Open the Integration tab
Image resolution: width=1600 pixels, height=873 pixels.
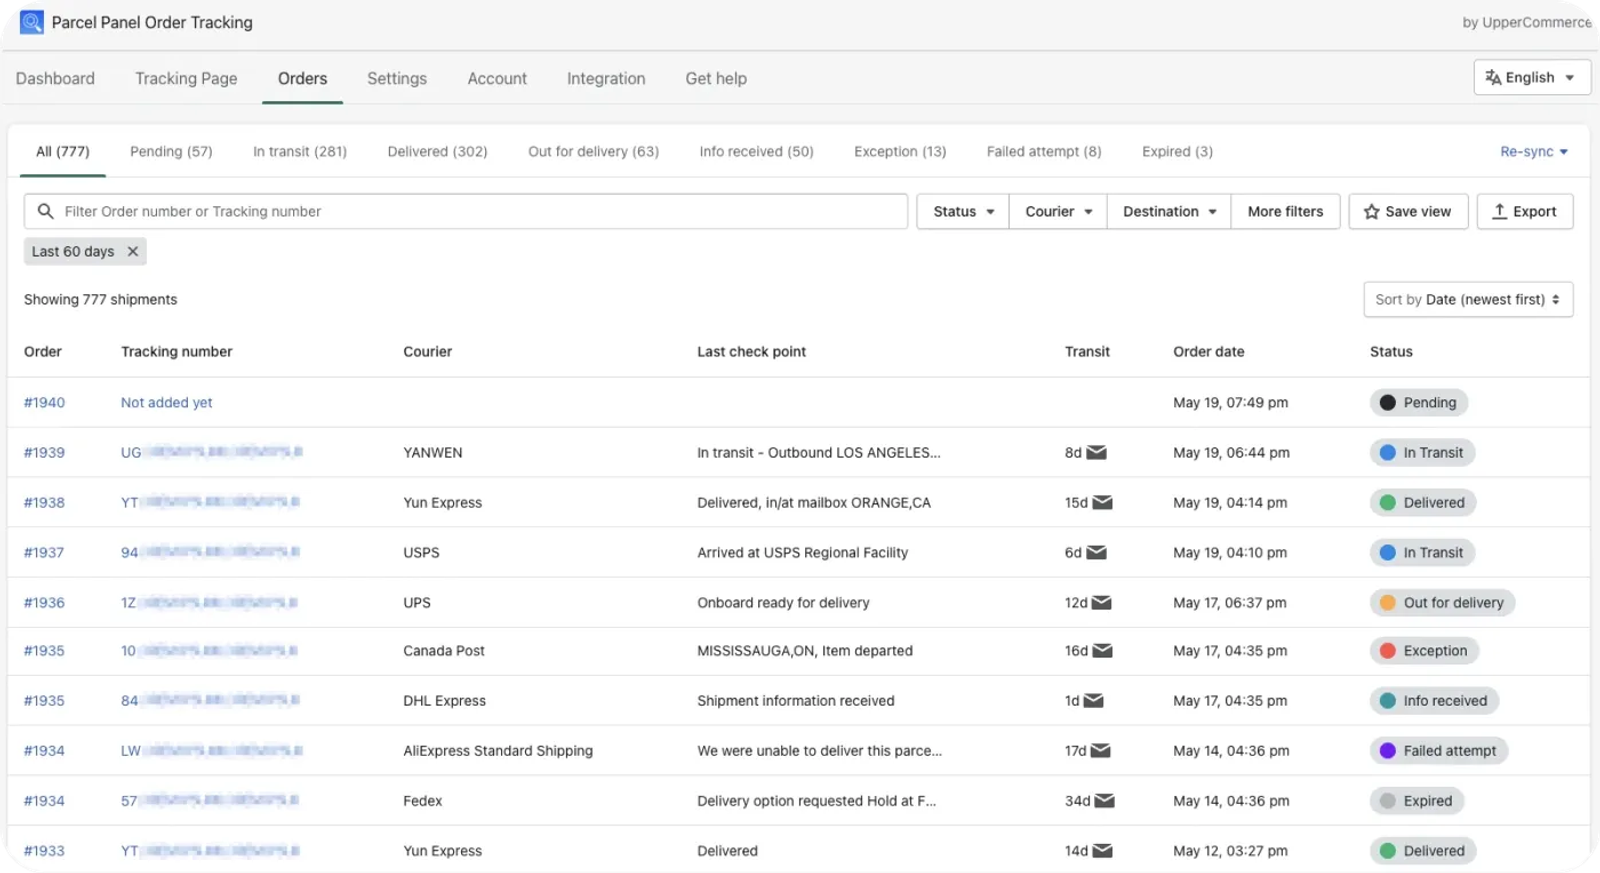coord(606,78)
